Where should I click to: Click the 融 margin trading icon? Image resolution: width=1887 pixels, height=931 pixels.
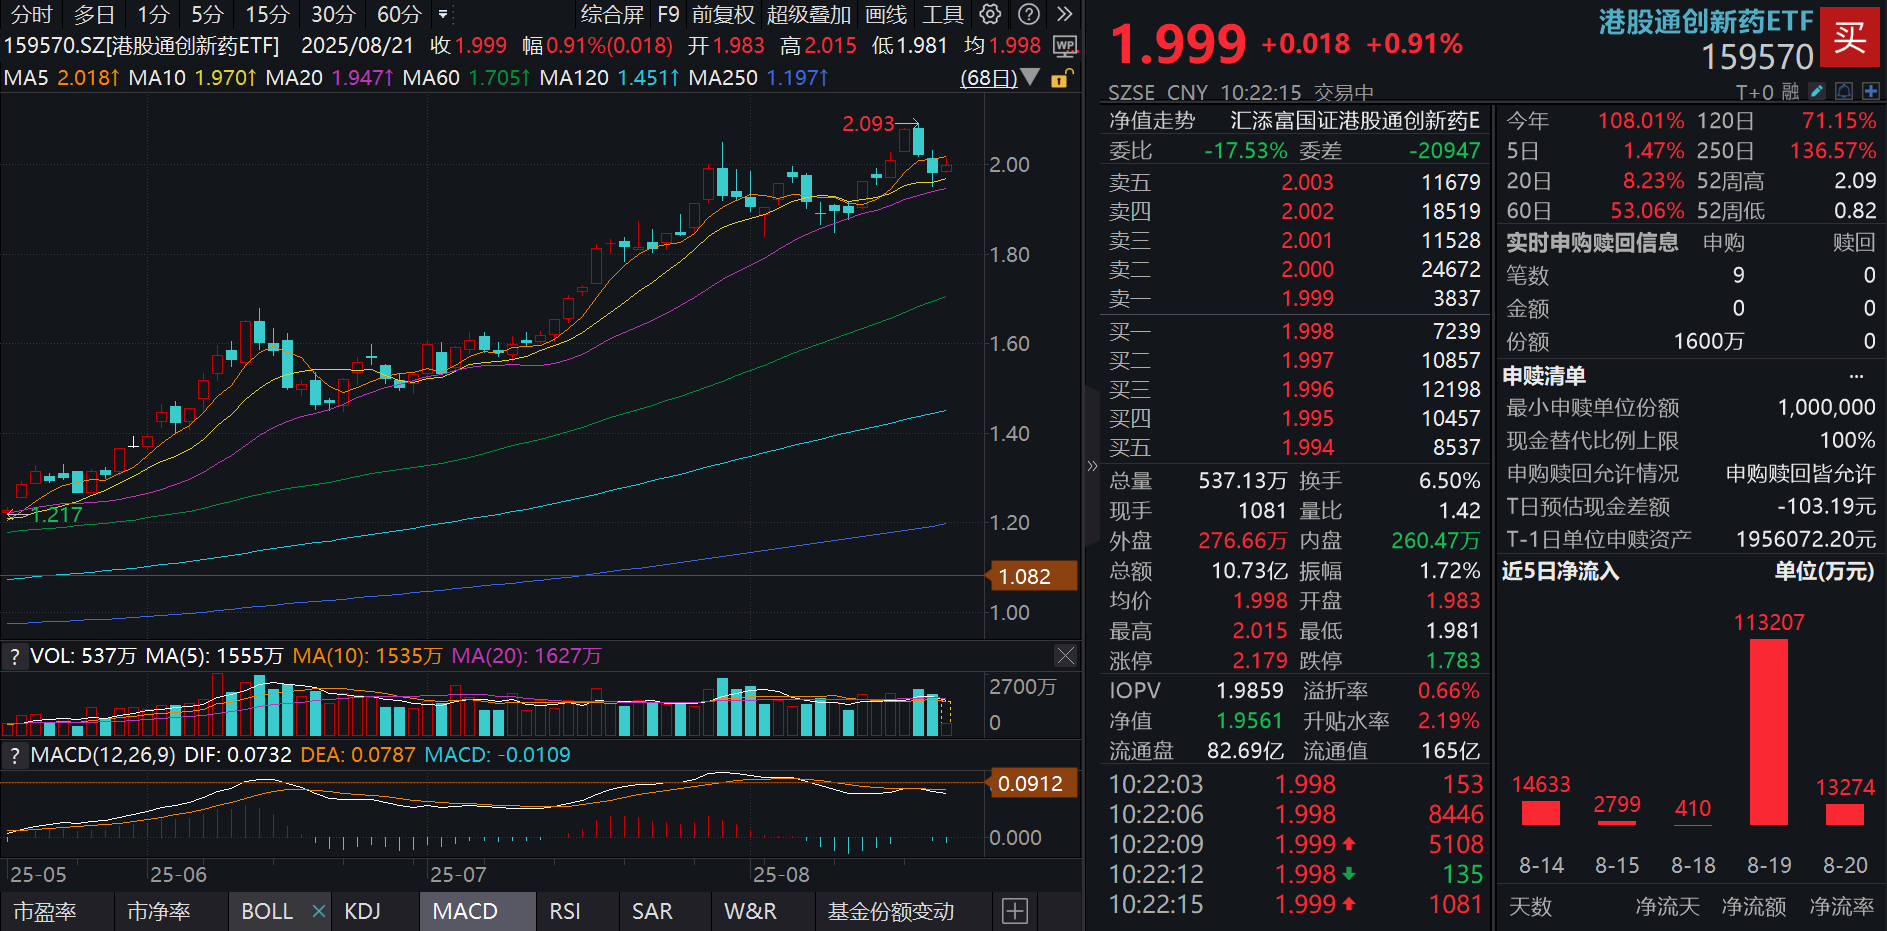[x=1791, y=90]
